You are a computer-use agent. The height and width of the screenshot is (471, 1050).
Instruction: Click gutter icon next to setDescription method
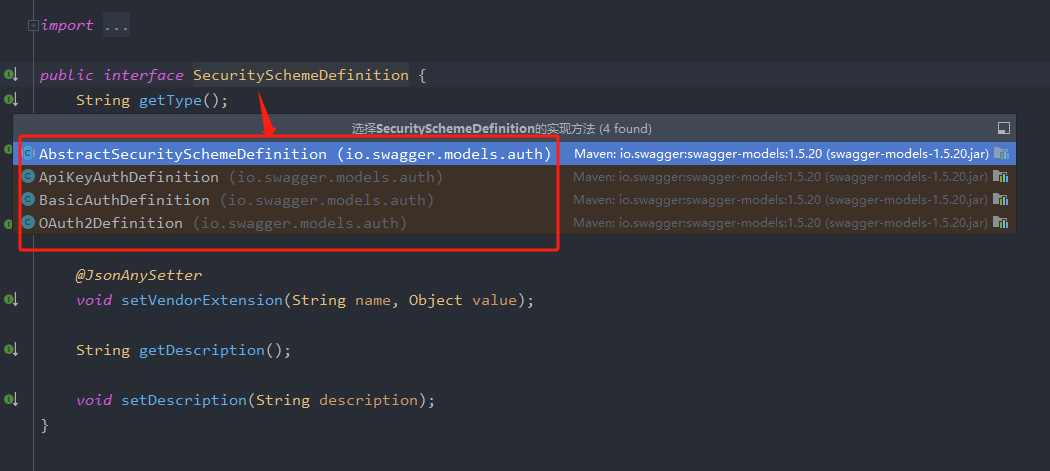11,400
